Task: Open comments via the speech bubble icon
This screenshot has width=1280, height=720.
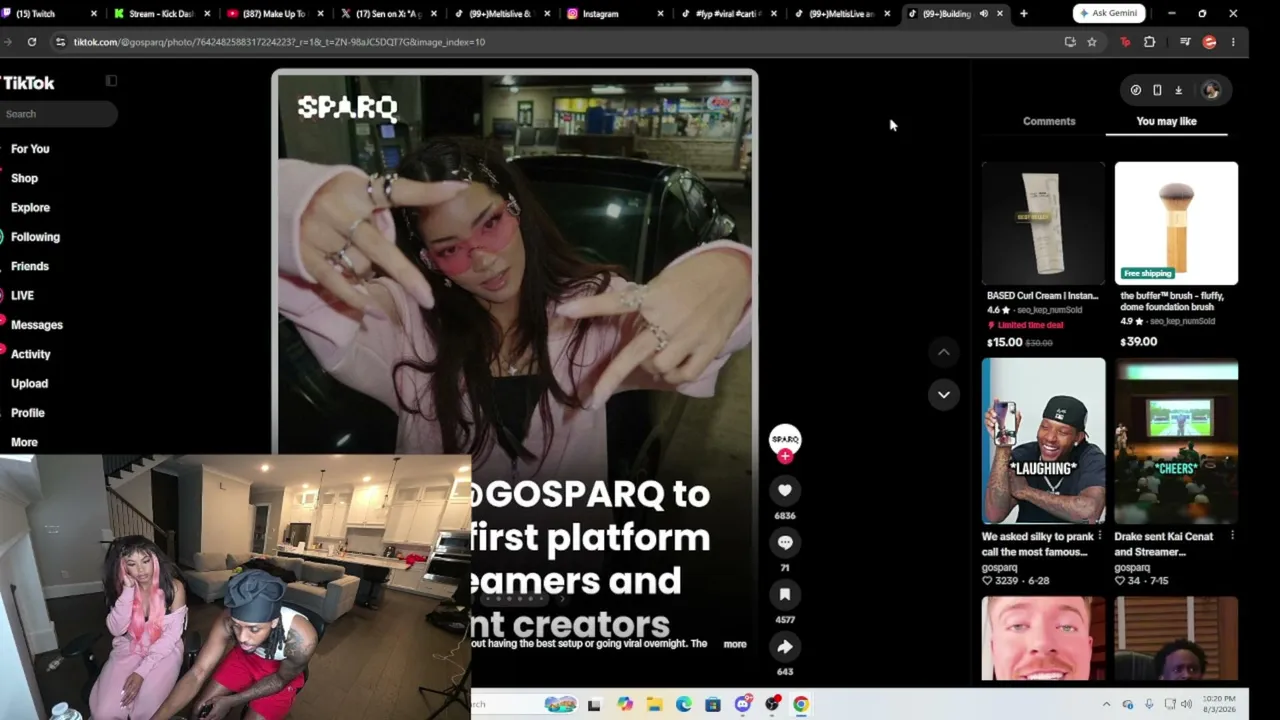Action: tap(785, 542)
